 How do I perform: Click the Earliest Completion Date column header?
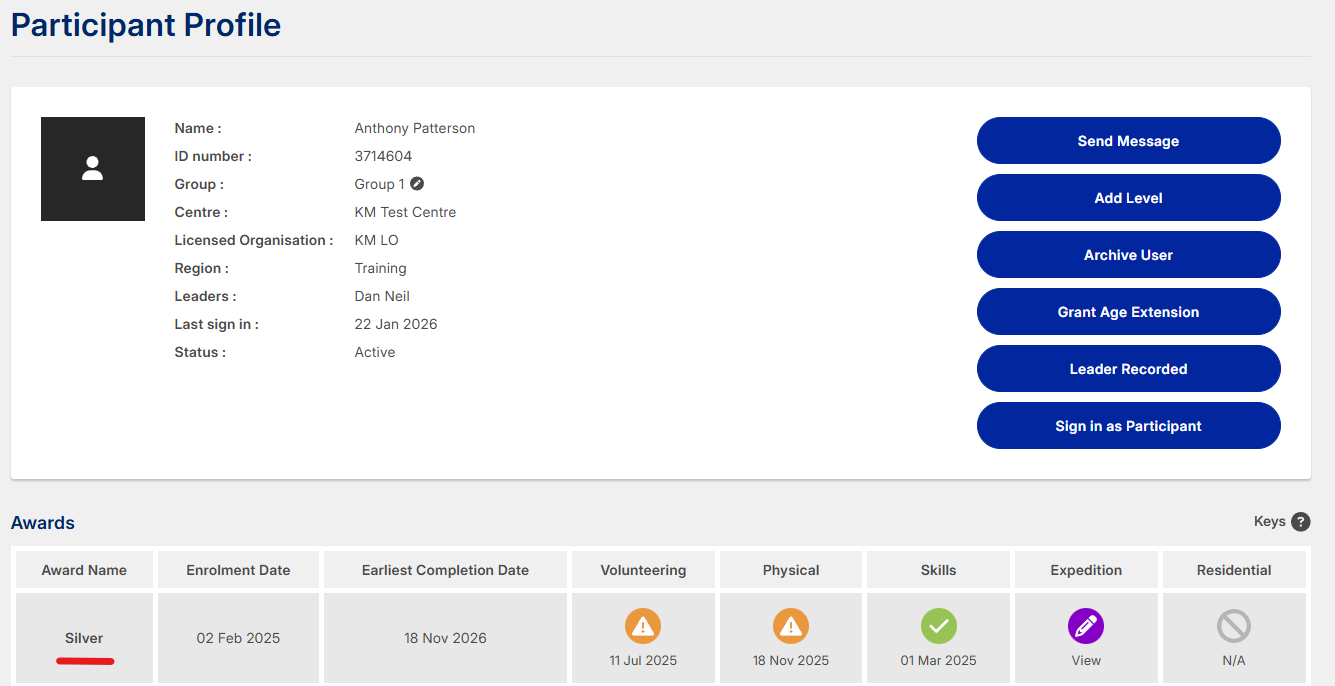(x=445, y=570)
